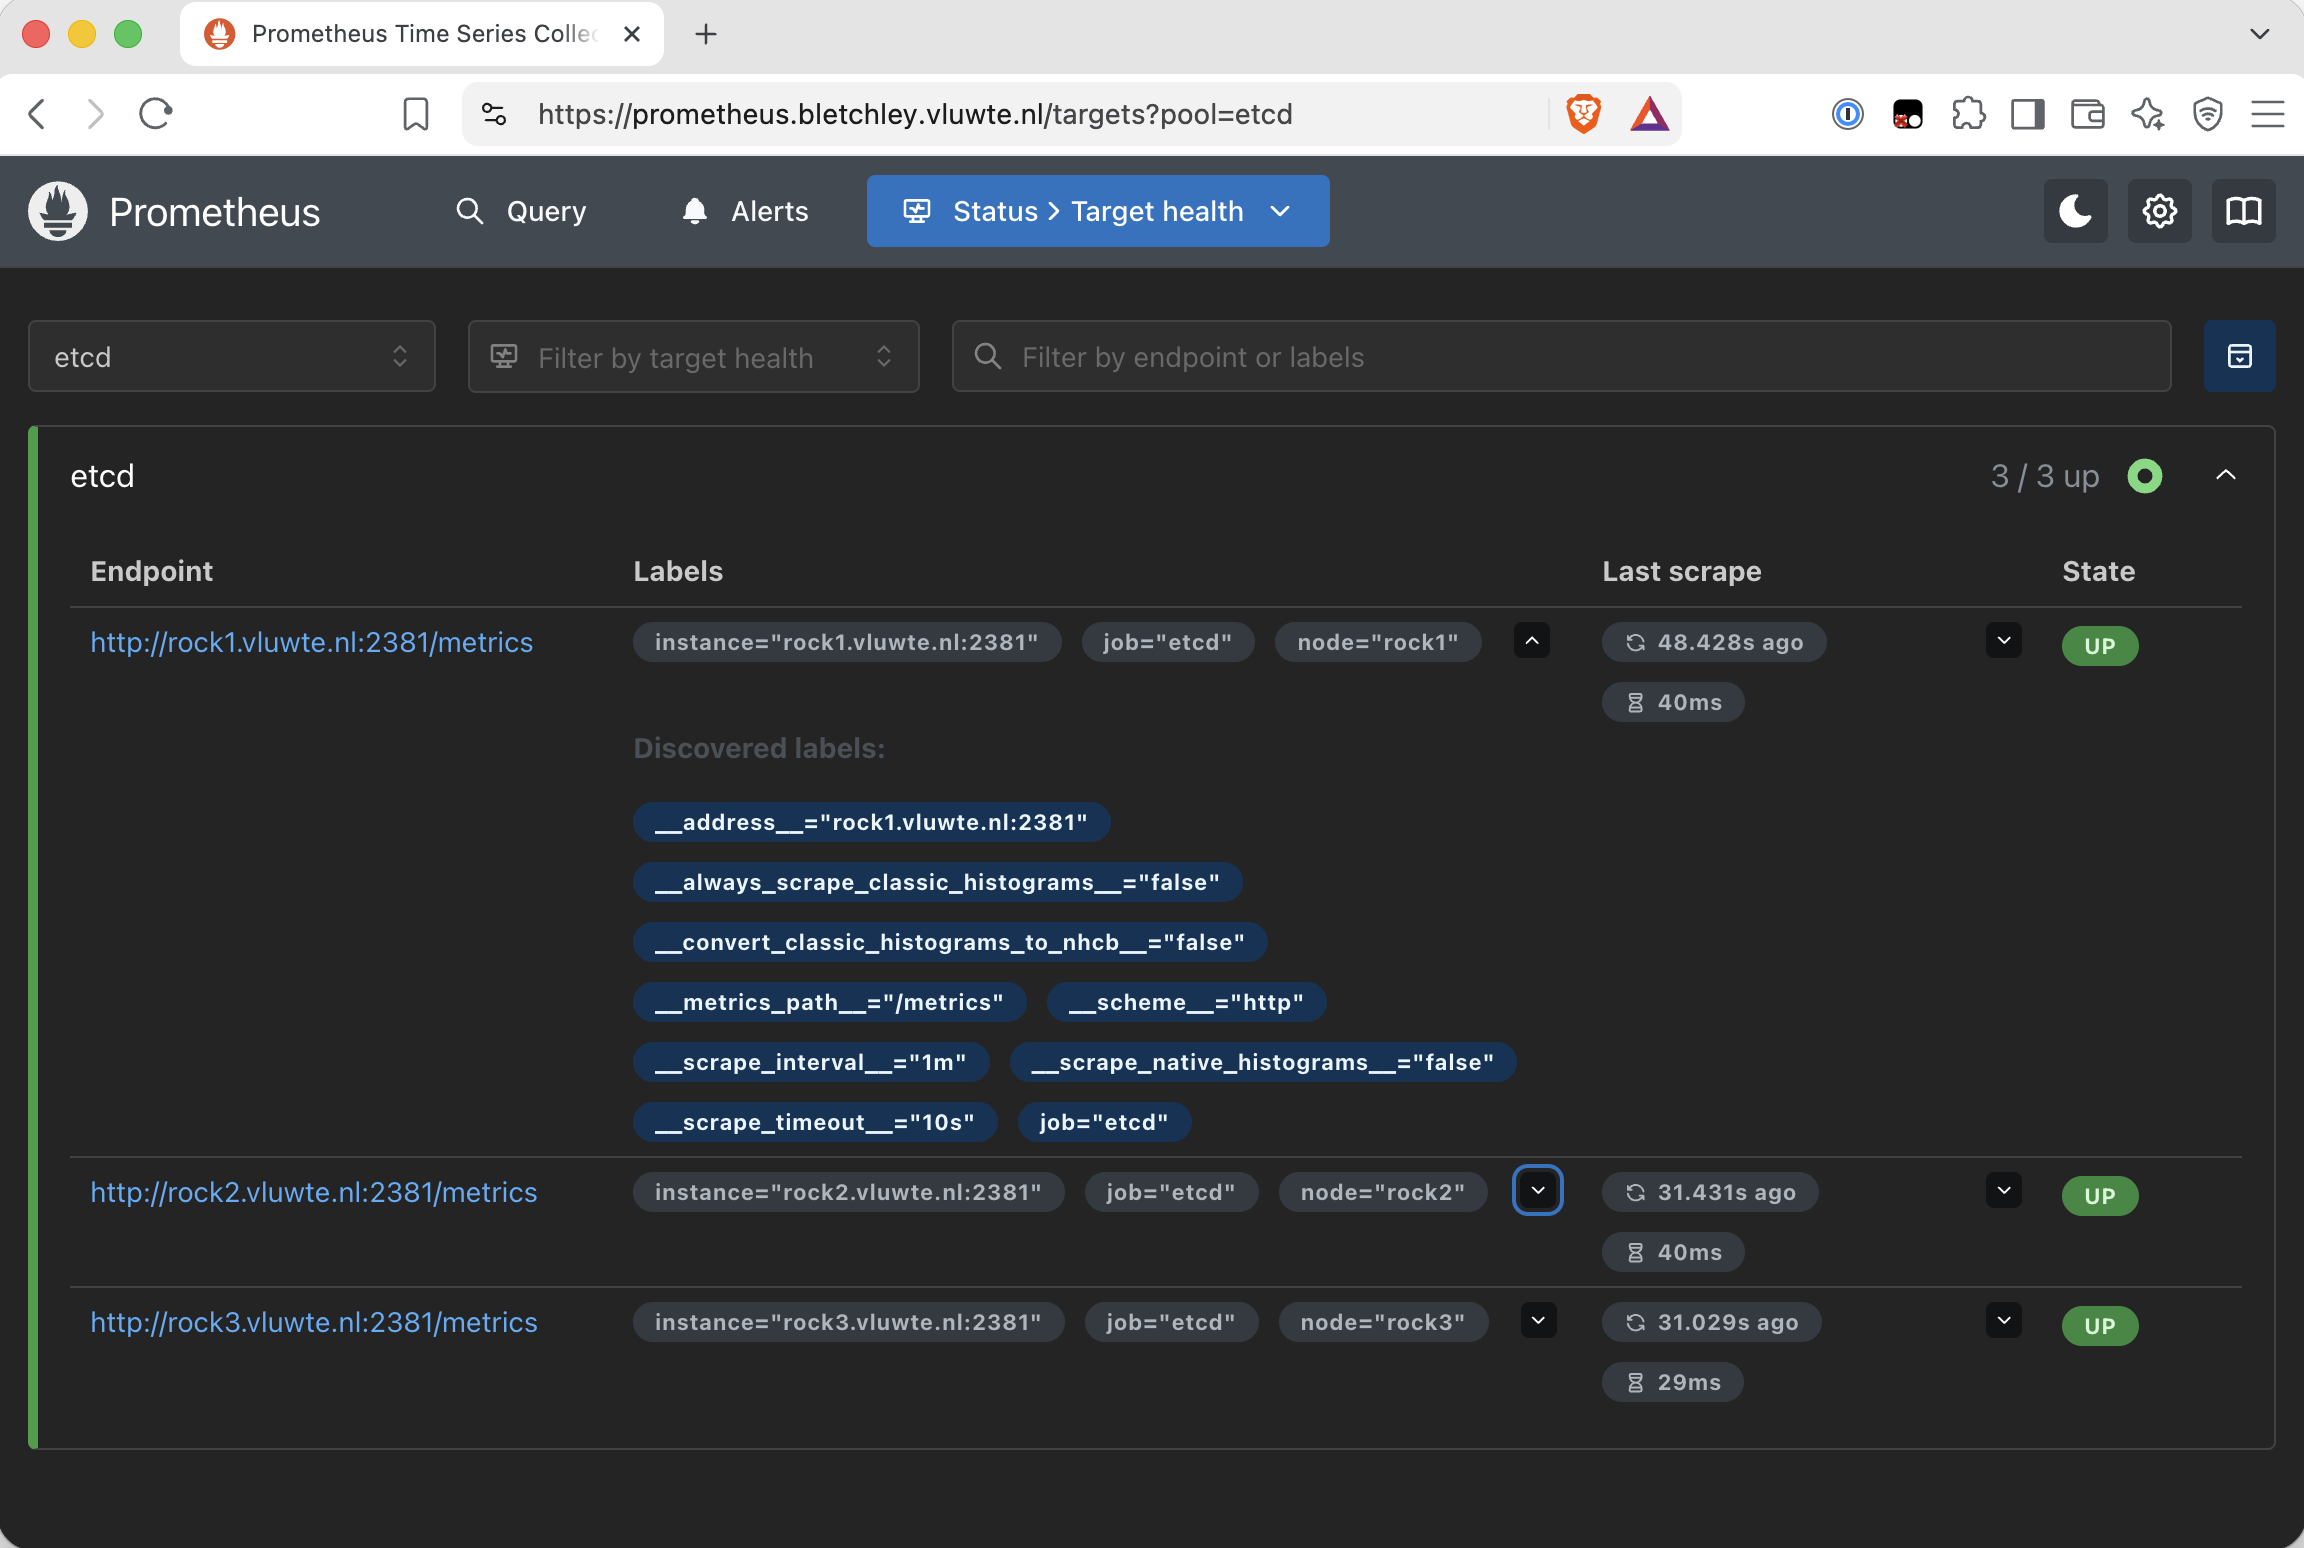Open the 1Password extension icon
The height and width of the screenshot is (1548, 2304).
(1847, 114)
